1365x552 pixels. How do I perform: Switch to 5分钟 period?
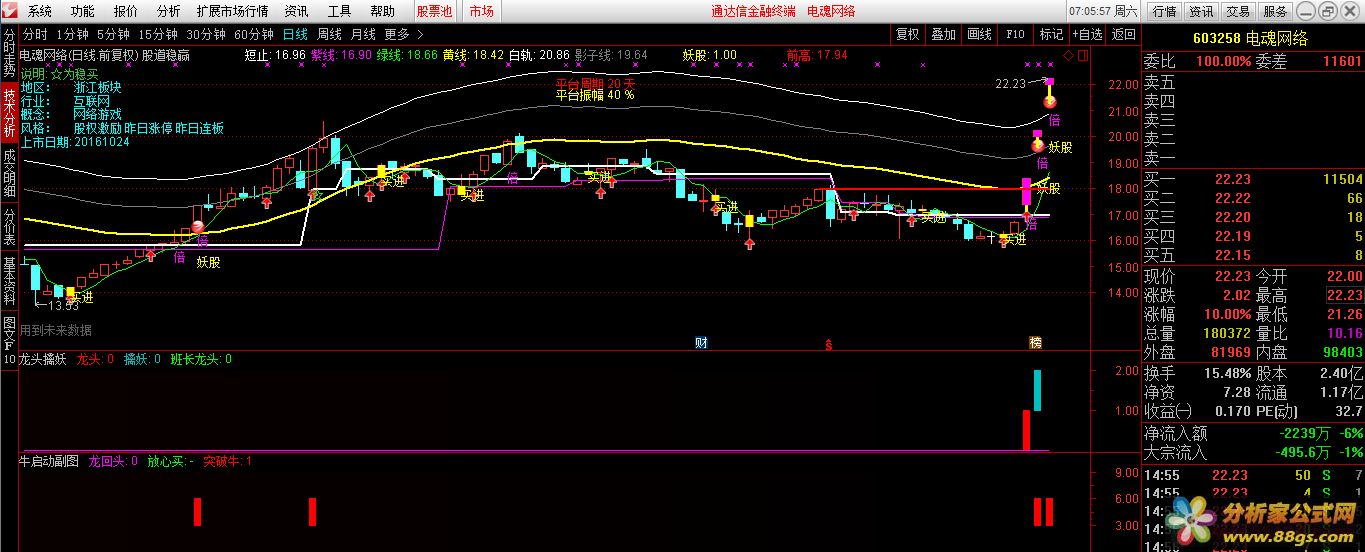(113, 34)
